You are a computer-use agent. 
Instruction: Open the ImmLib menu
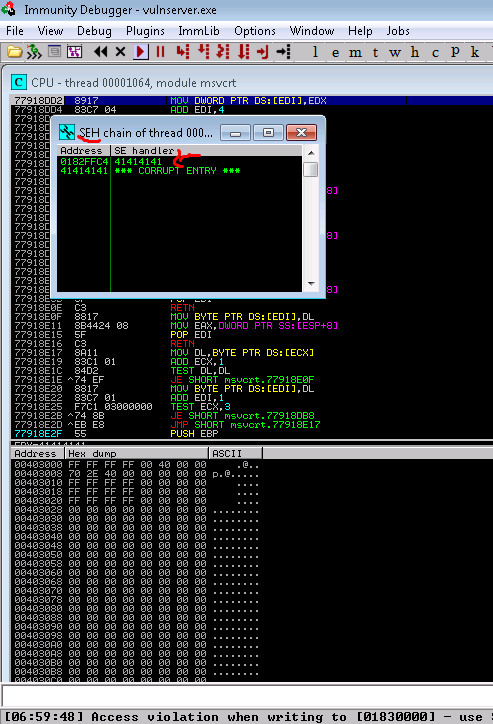coord(198,31)
